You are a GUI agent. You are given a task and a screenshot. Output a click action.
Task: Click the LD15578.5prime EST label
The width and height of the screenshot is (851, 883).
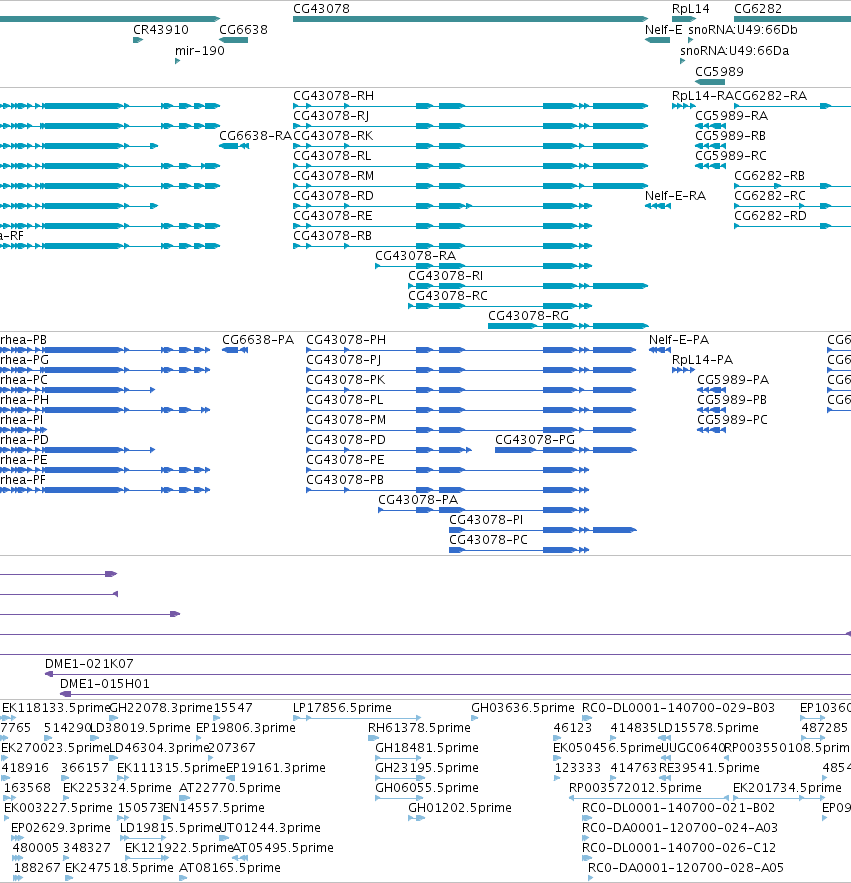point(708,727)
